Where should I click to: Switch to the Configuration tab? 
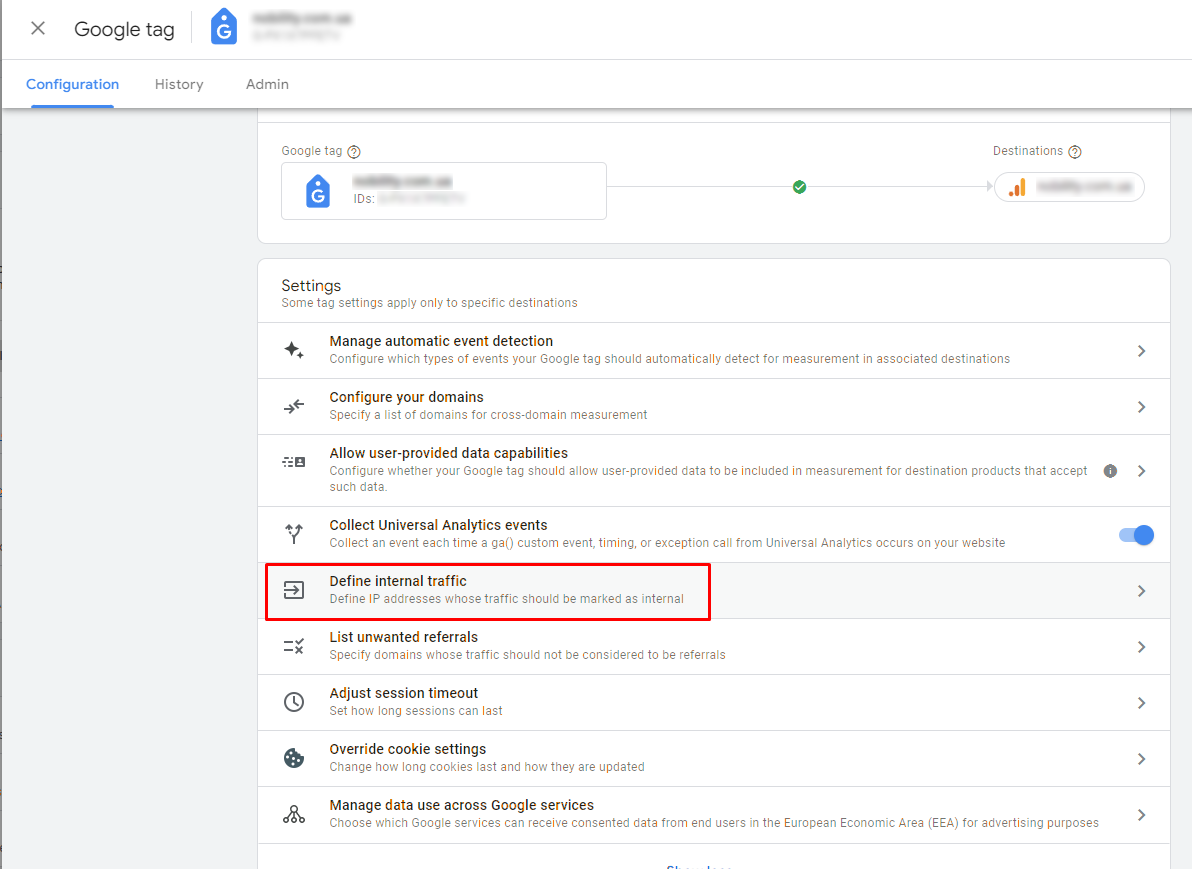tap(72, 84)
